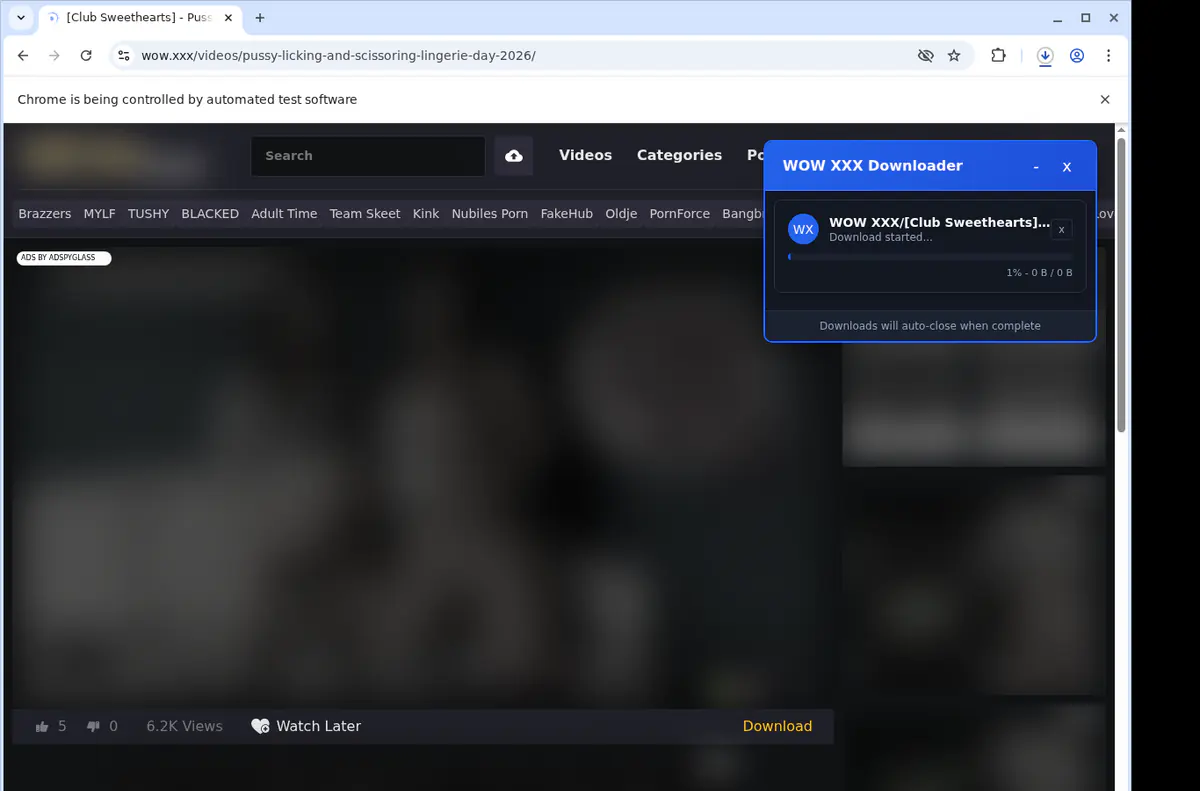This screenshot has width=1200, height=791.
Task: Click the thumbs up like icon
Action: point(42,727)
